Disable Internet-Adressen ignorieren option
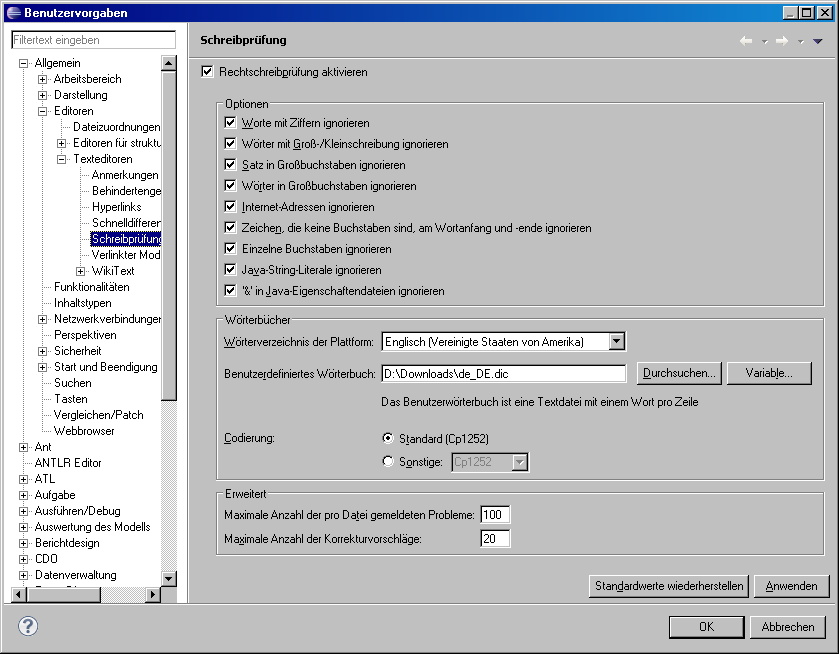This screenshot has height=654, width=839. pyautogui.click(x=231, y=207)
